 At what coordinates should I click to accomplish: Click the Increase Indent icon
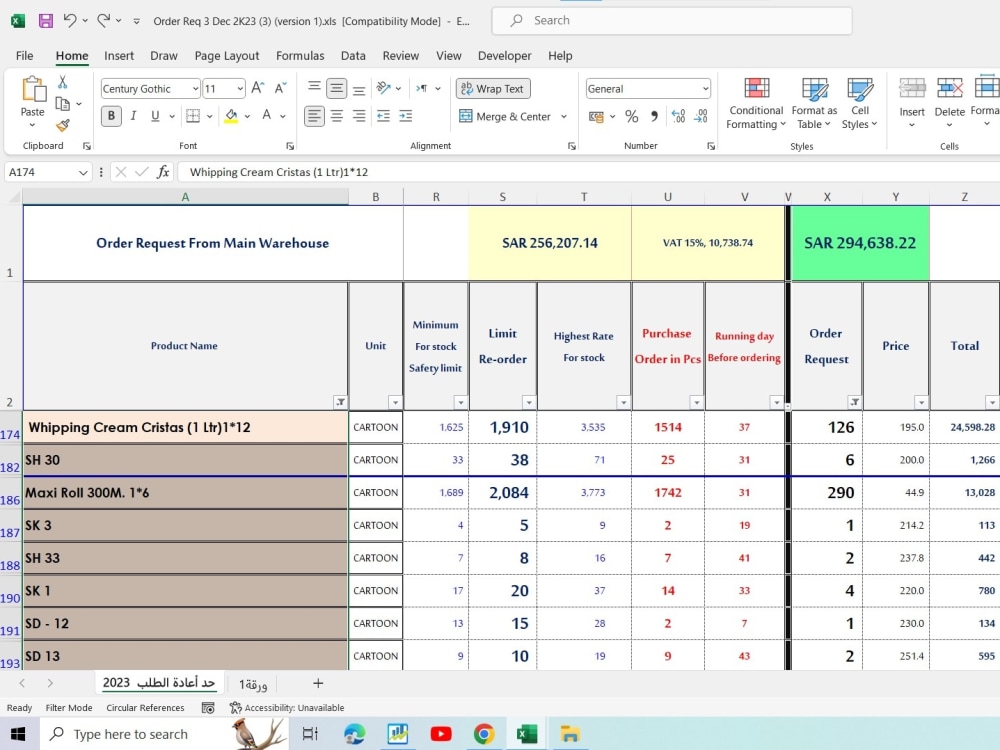(406, 116)
